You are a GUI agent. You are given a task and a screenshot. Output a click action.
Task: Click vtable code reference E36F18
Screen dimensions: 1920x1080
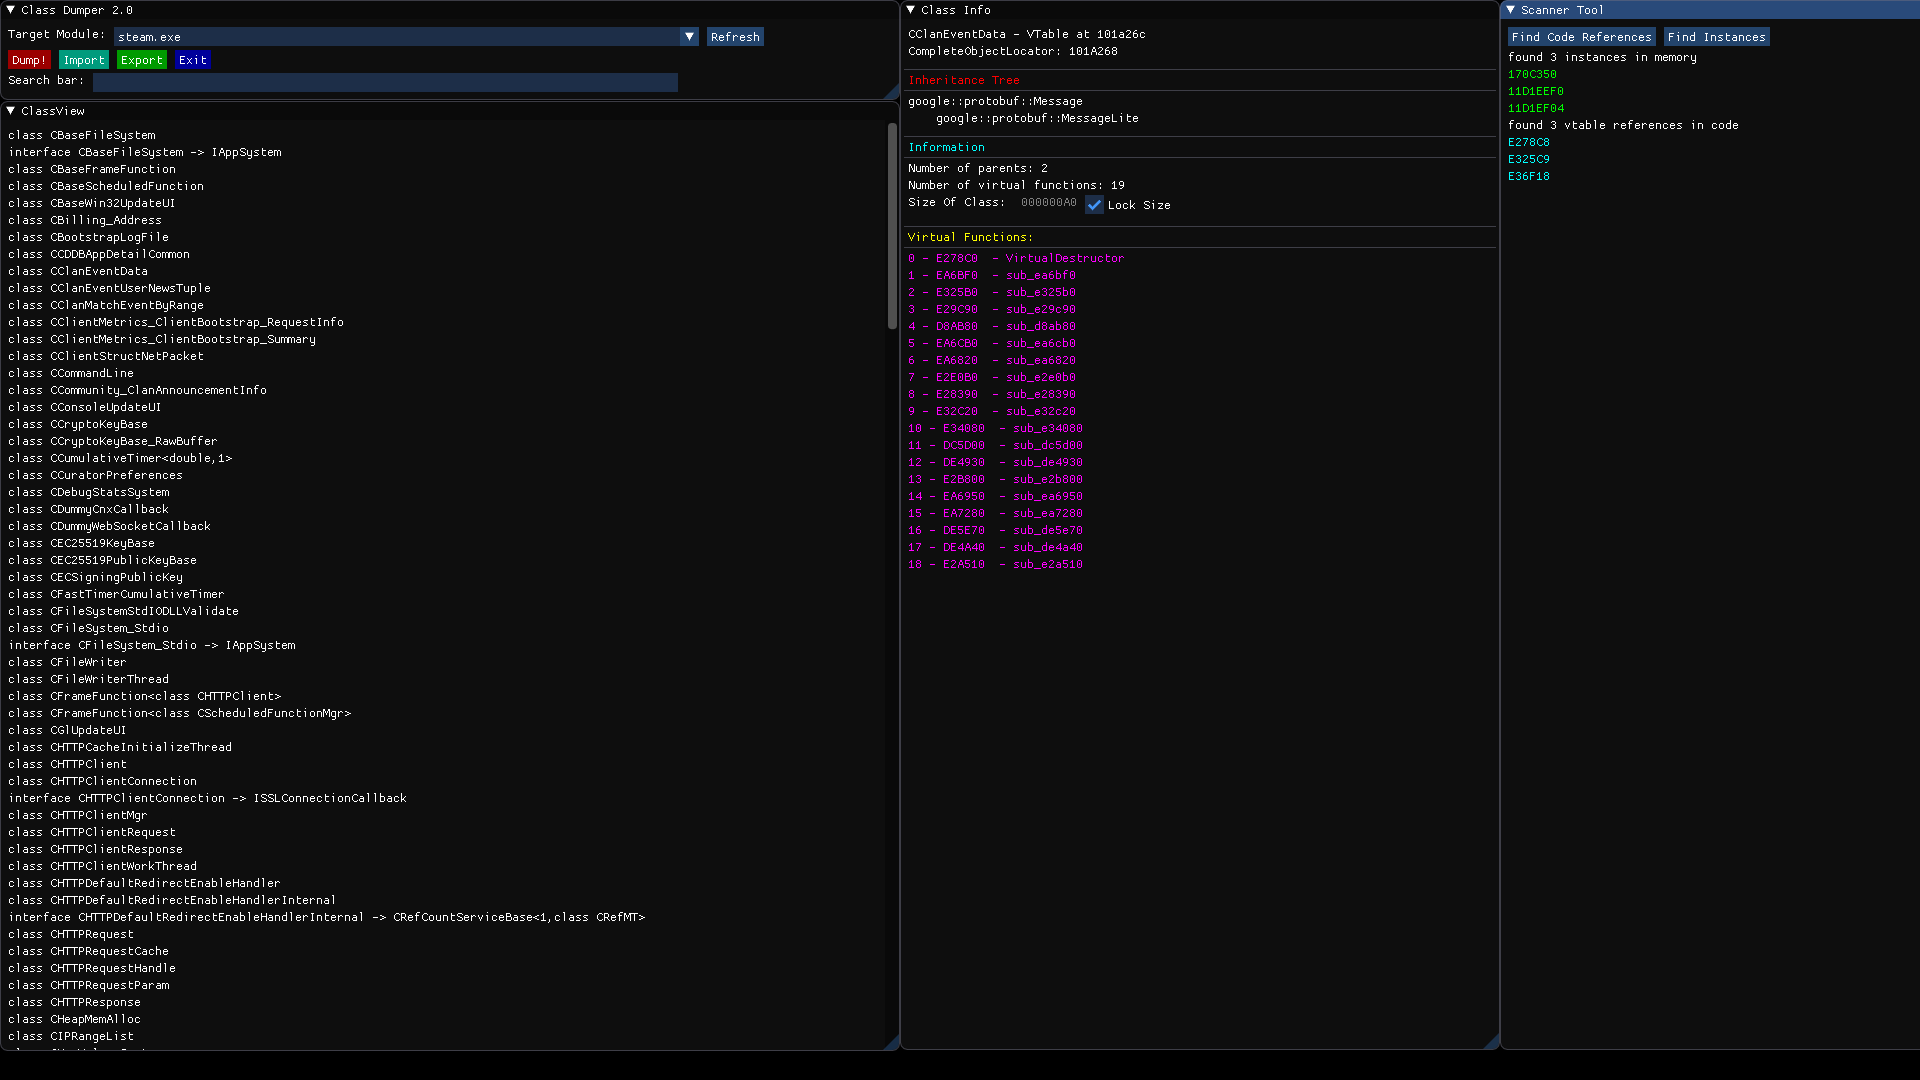click(x=1529, y=176)
